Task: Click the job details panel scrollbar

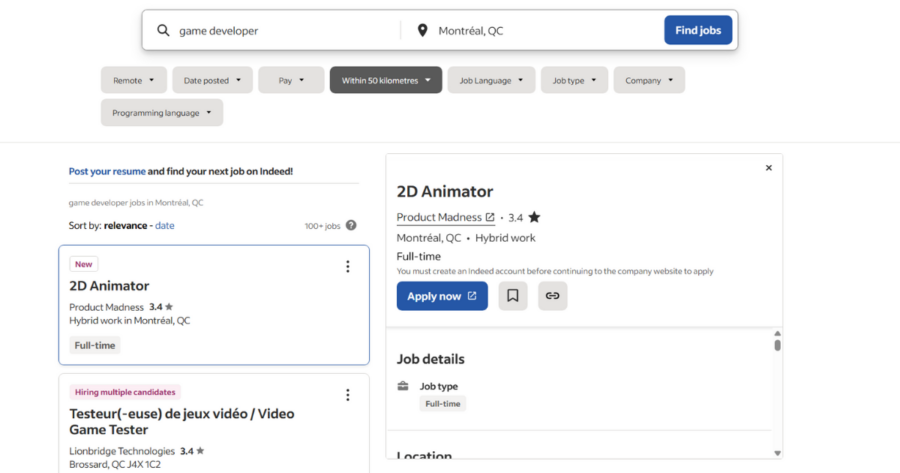Action: pos(777,345)
